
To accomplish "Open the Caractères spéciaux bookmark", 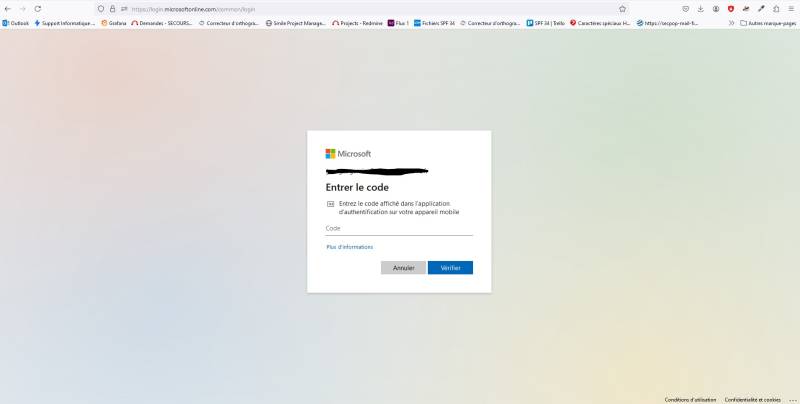I will tap(601, 23).
